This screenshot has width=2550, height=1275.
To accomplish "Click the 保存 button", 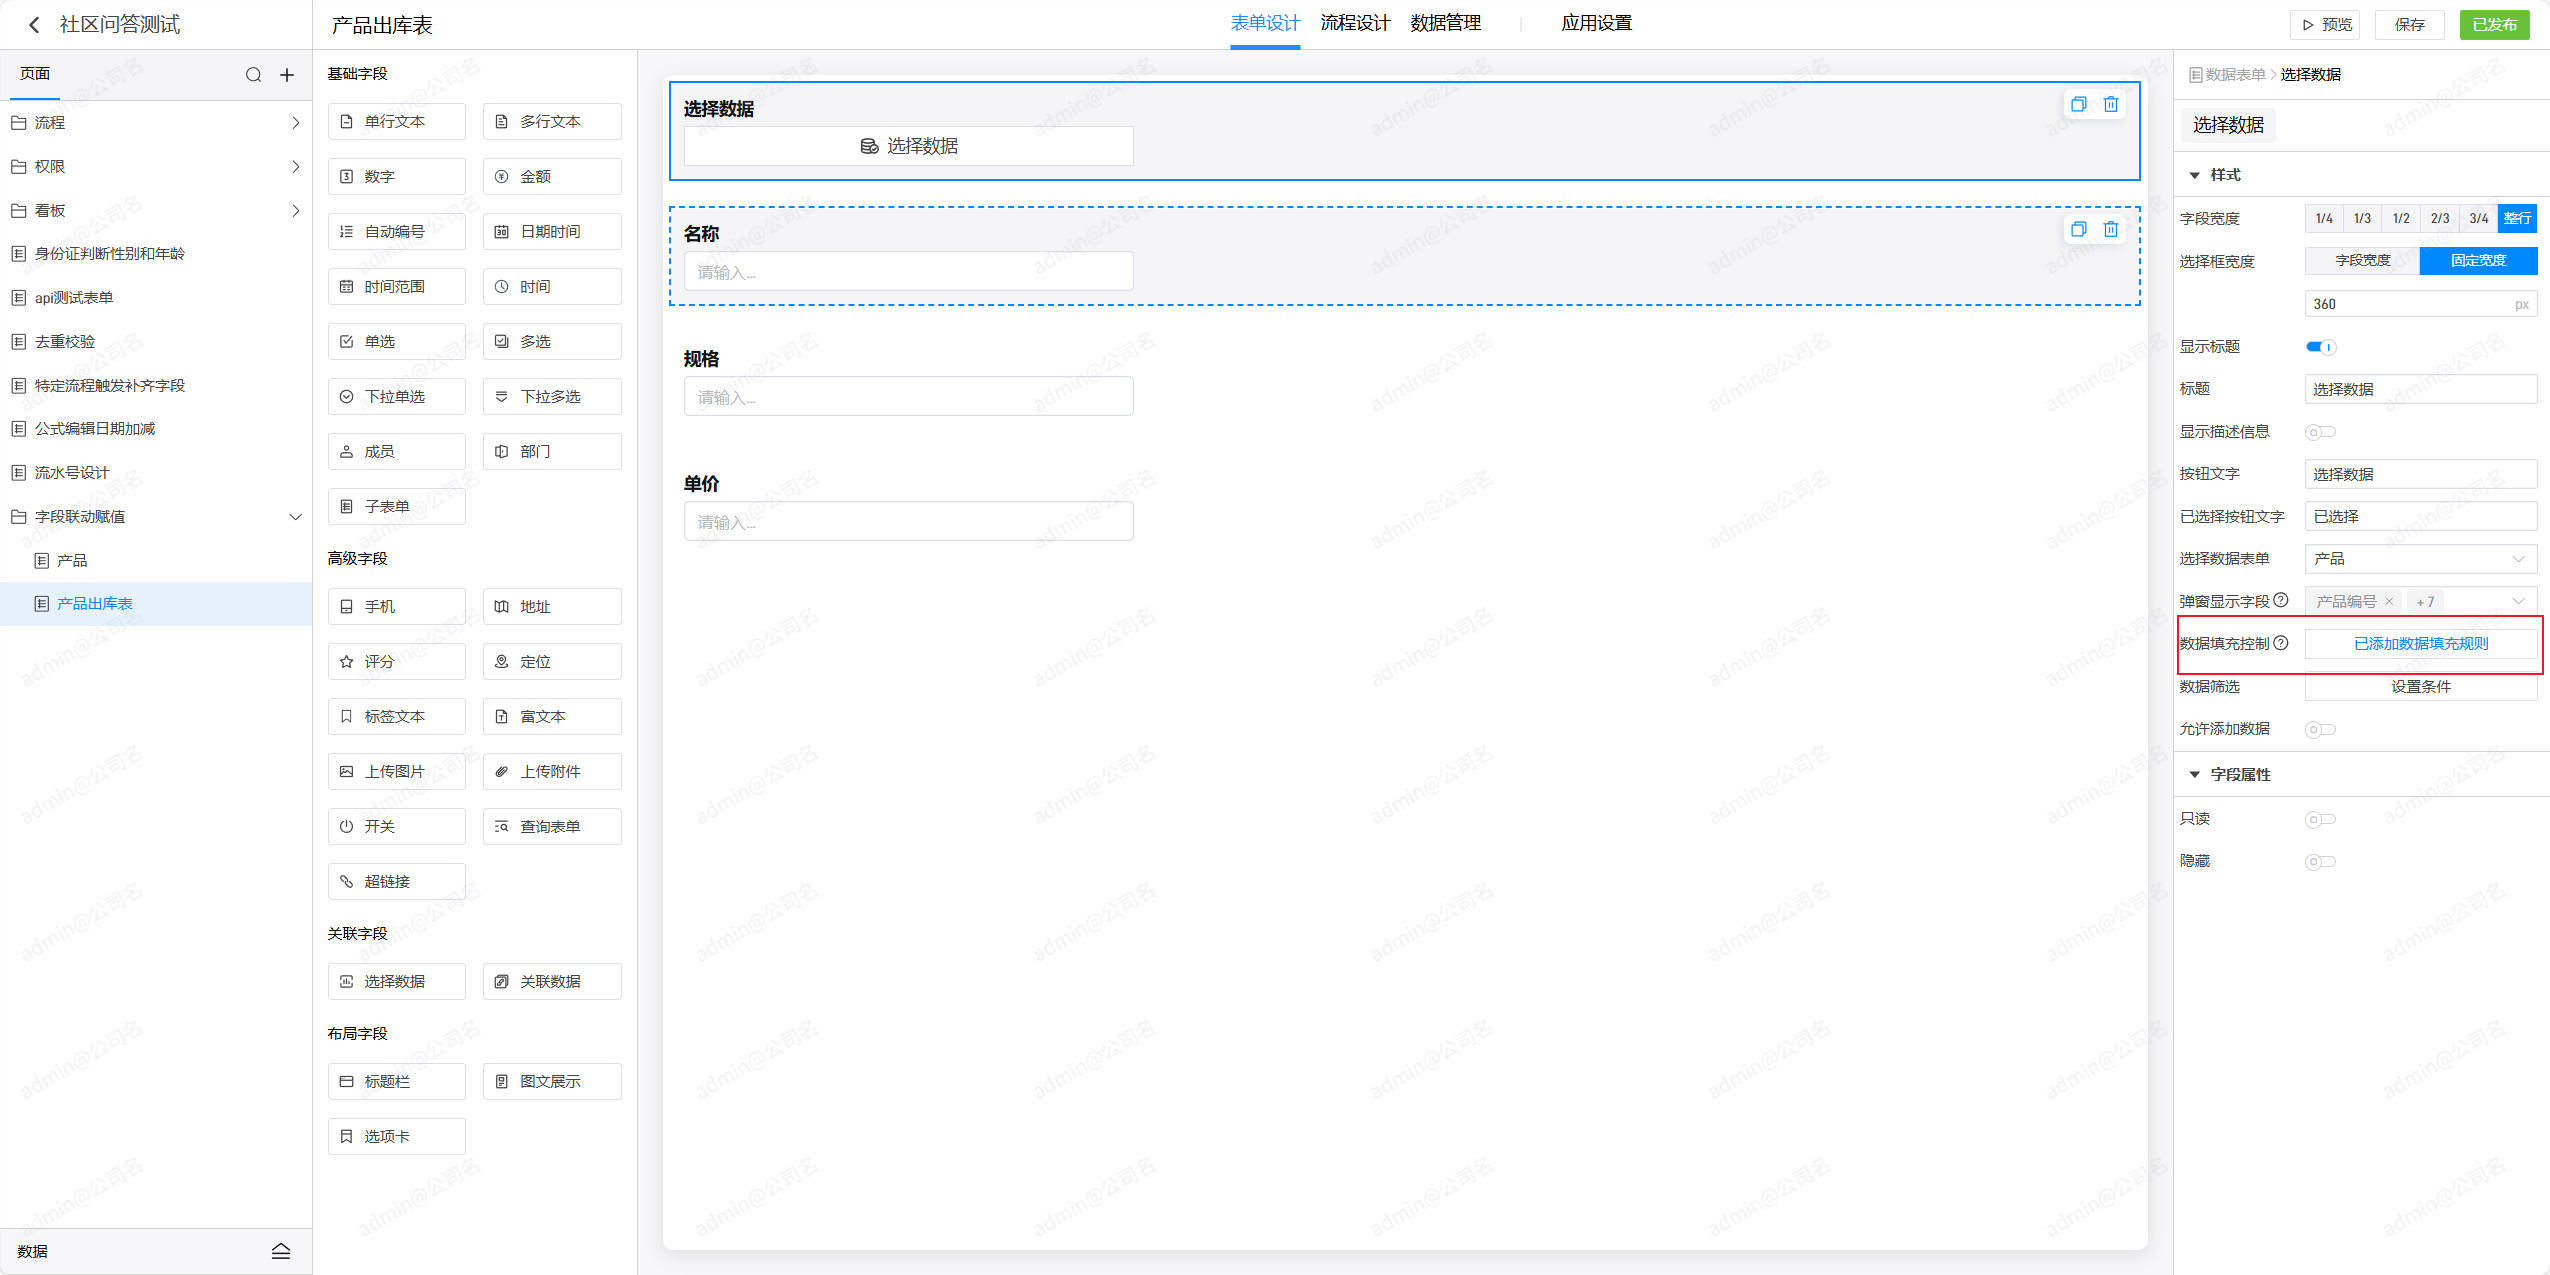I will [2408, 25].
